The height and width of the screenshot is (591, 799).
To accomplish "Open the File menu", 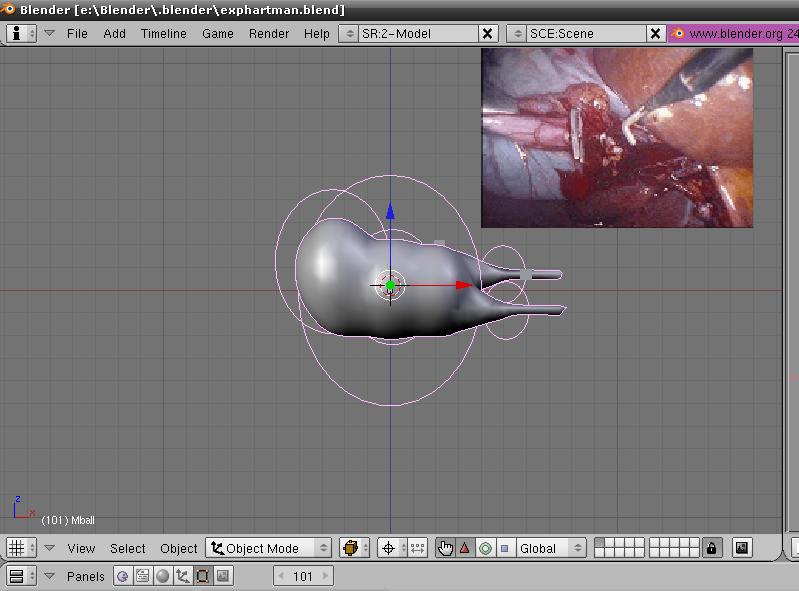I will click(x=77, y=34).
